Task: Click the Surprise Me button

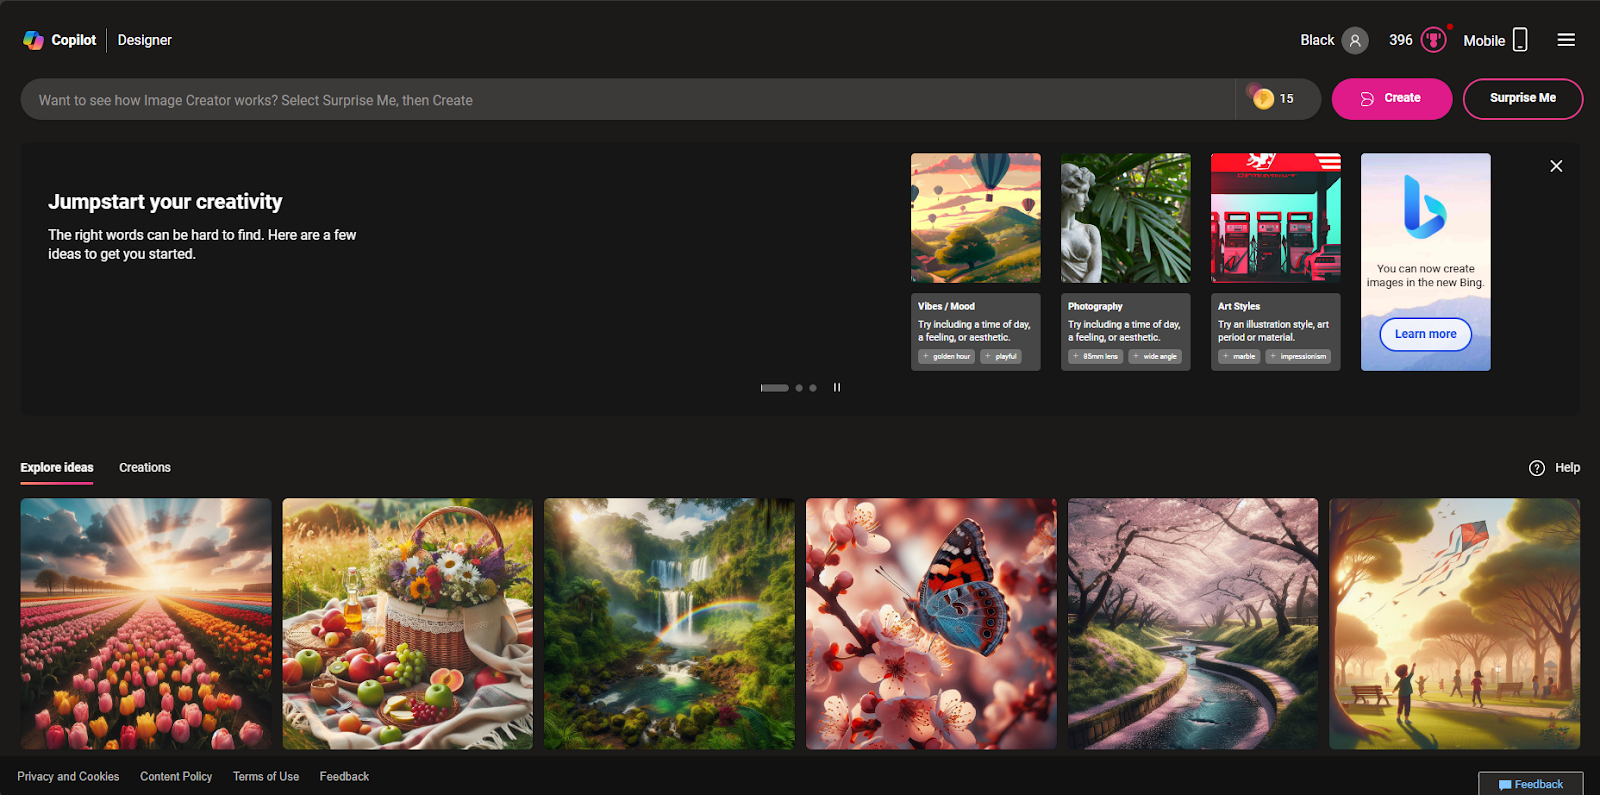Action: 1522,98
